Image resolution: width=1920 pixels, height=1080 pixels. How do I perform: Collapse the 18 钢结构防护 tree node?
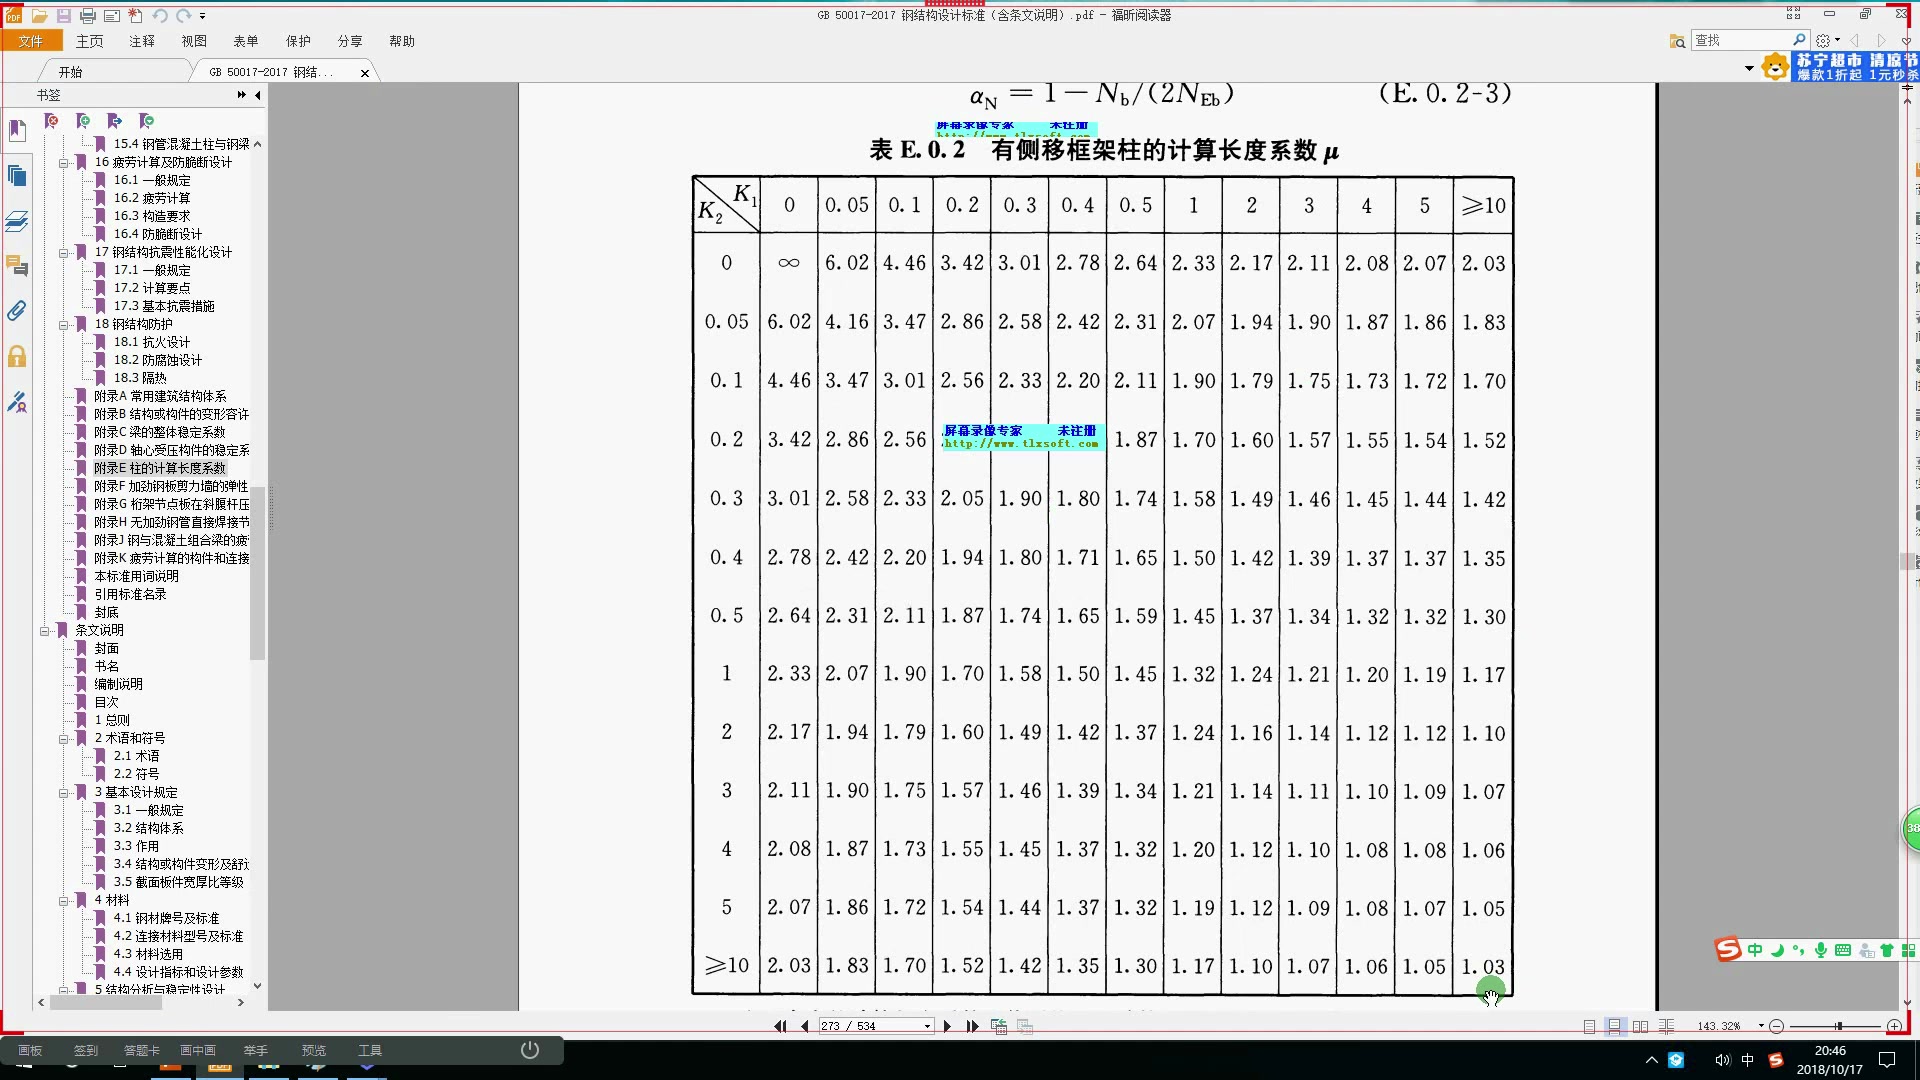pyautogui.click(x=63, y=324)
